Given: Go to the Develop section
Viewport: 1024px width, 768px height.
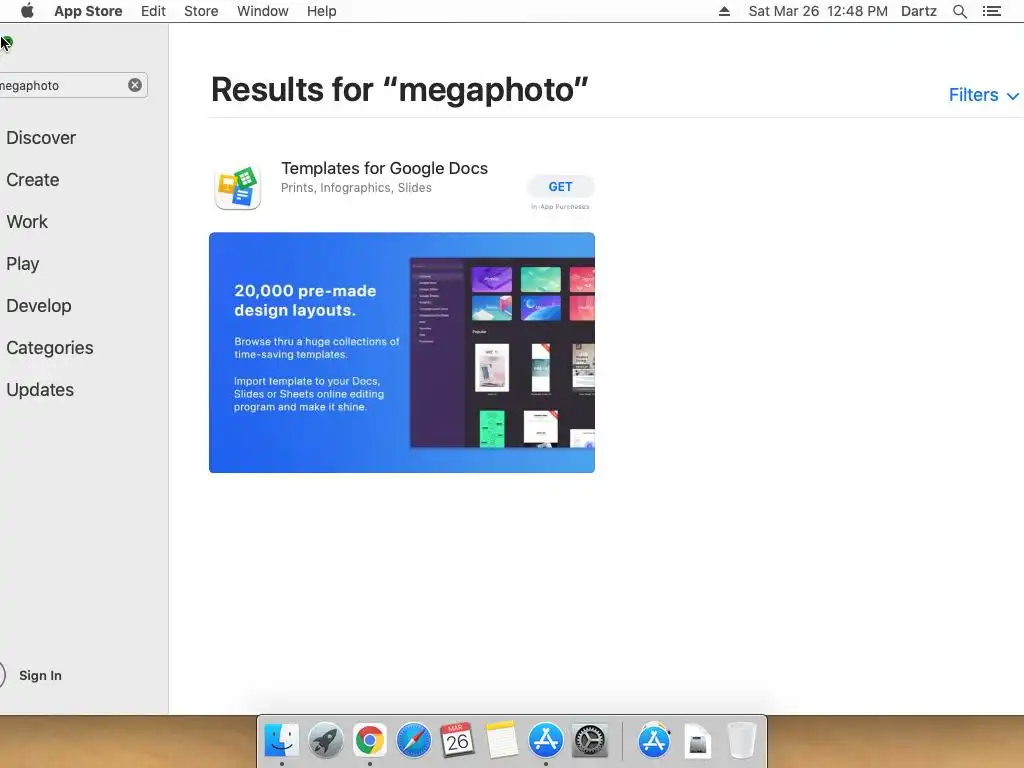Looking at the screenshot, I should [39, 306].
